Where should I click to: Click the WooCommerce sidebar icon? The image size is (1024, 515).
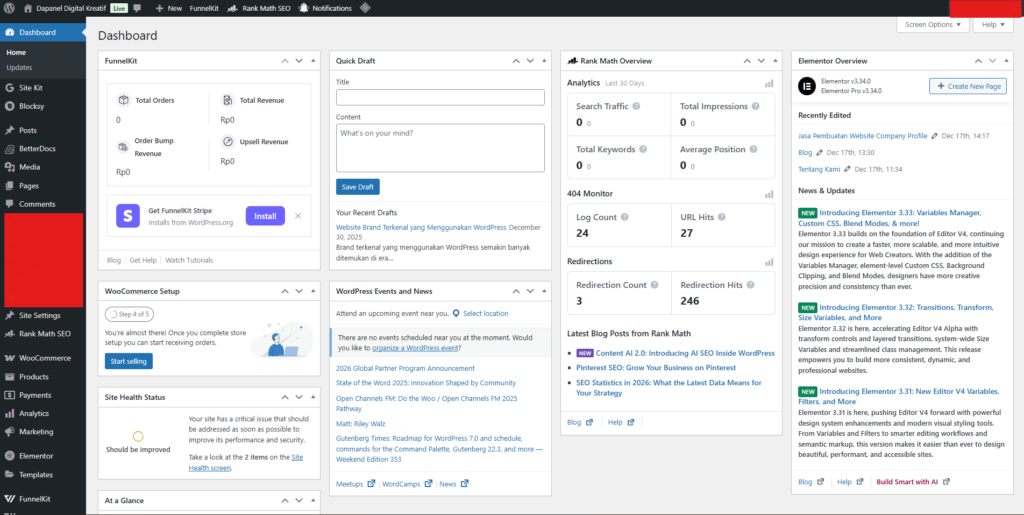click(9, 358)
